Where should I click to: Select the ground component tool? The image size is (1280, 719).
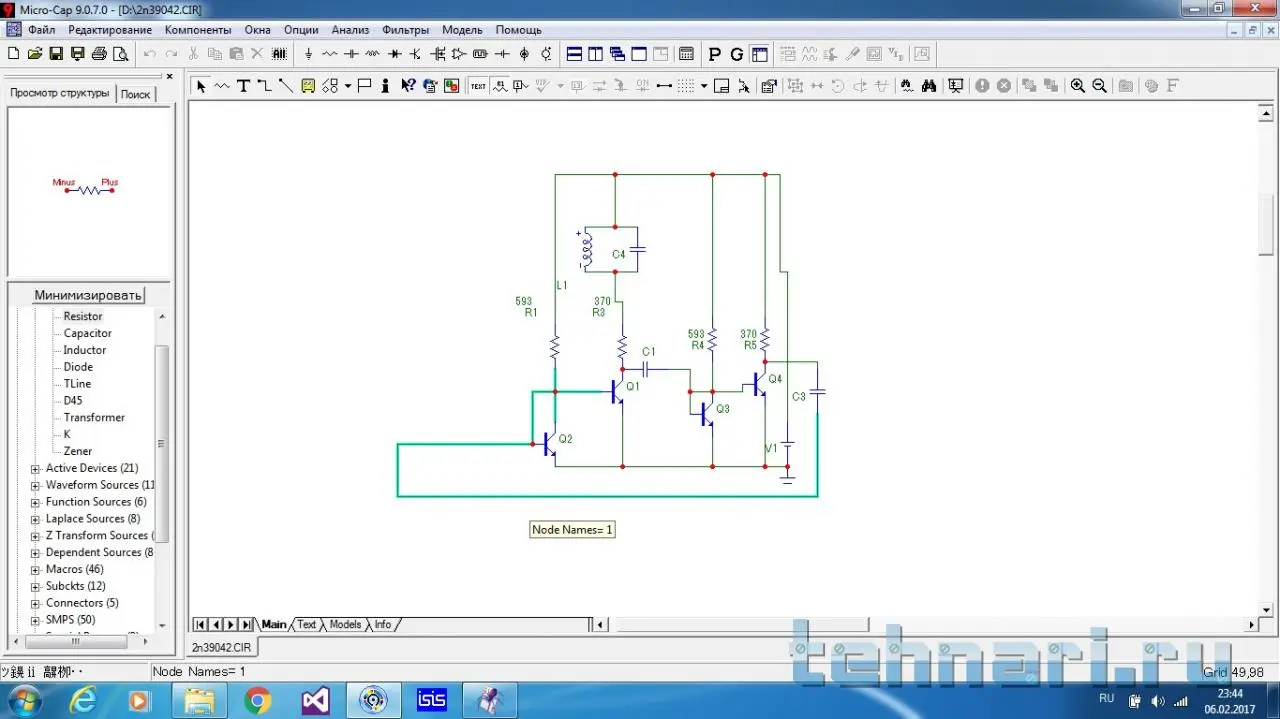click(x=308, y=54)
